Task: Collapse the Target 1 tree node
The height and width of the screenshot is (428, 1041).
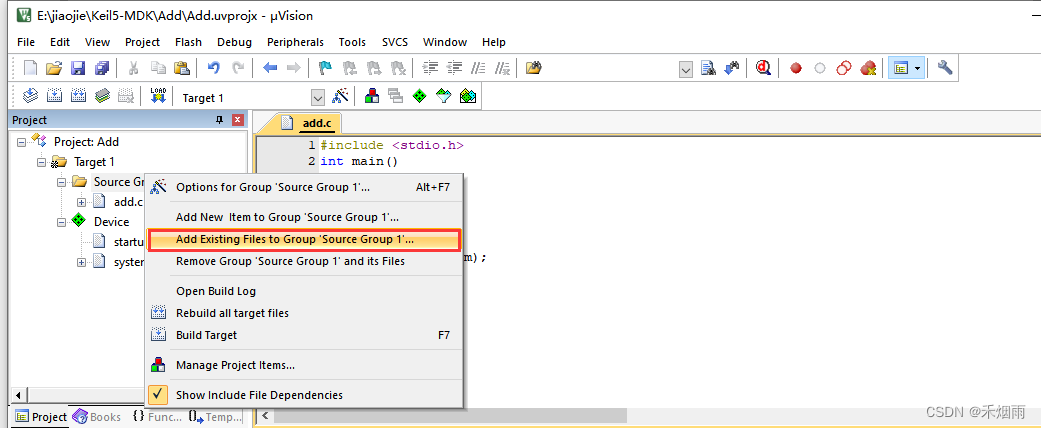Action: [x=42, y=162]
